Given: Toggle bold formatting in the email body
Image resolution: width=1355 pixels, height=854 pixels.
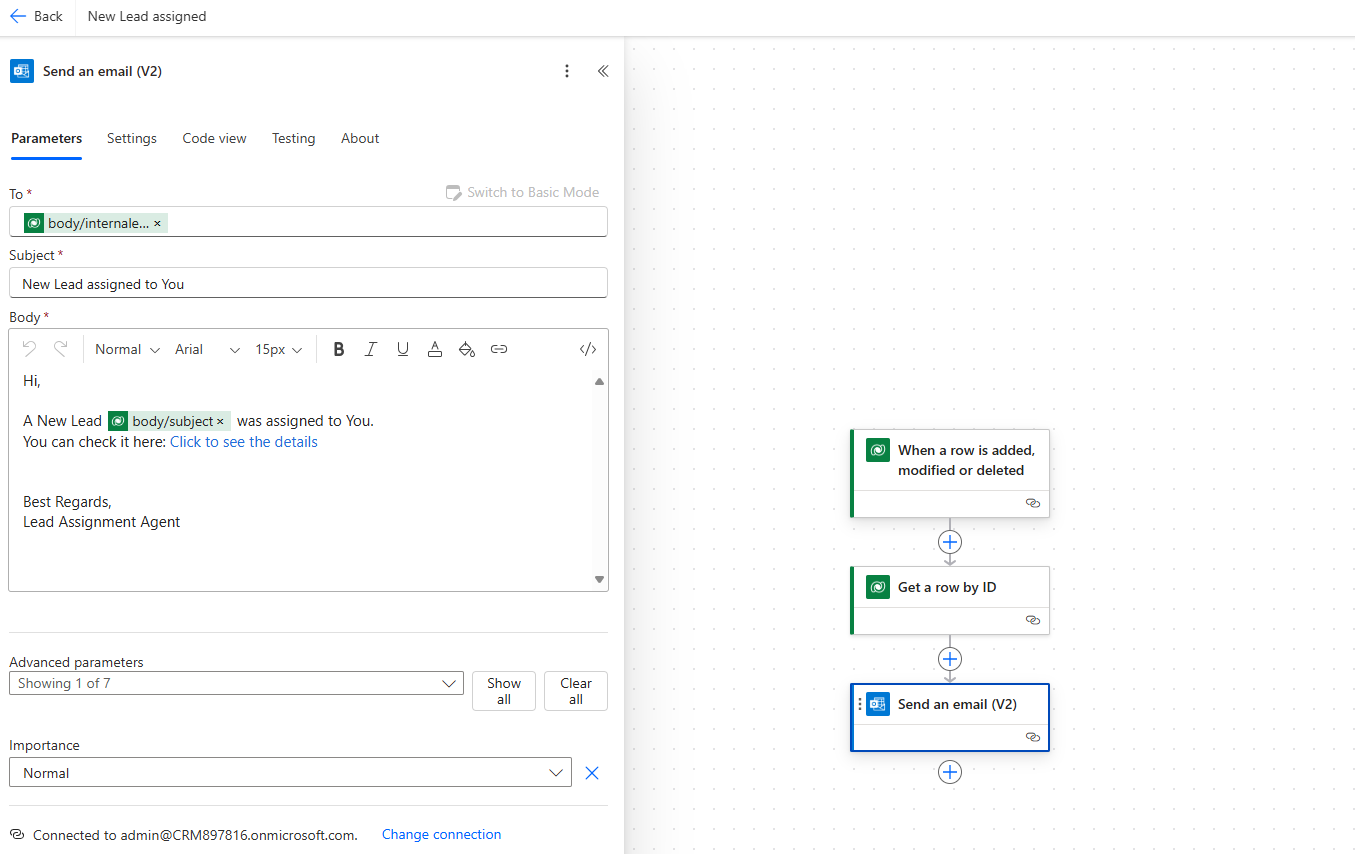Looking at the screenshot, I should [x=339, y=348].
